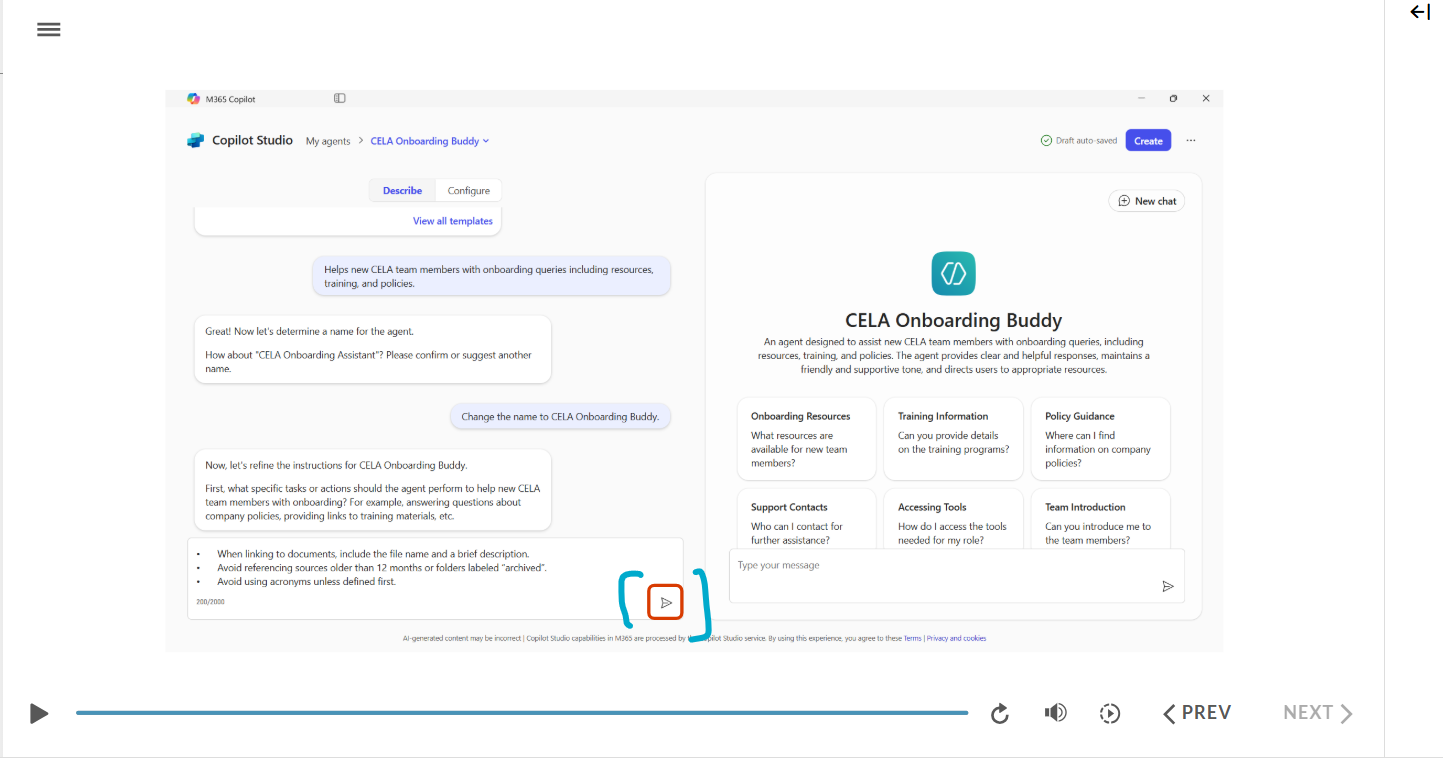
Task: Mute the player volume speaker icon
Action: point(1055,713)
